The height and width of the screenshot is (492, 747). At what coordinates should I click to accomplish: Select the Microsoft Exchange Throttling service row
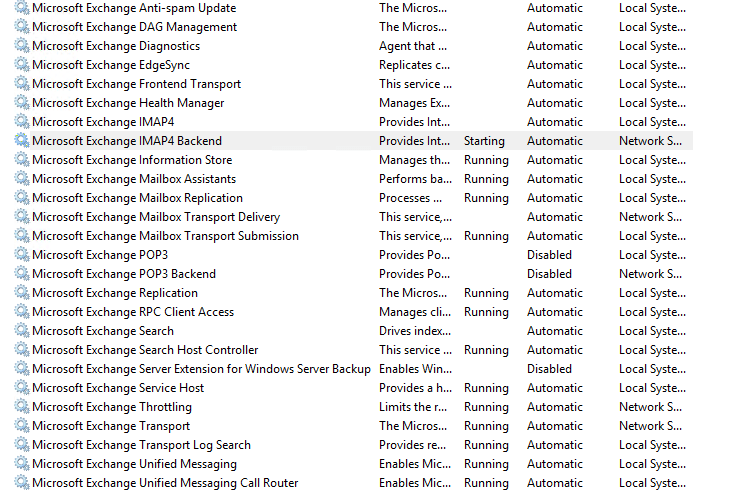tap(111, 407)
